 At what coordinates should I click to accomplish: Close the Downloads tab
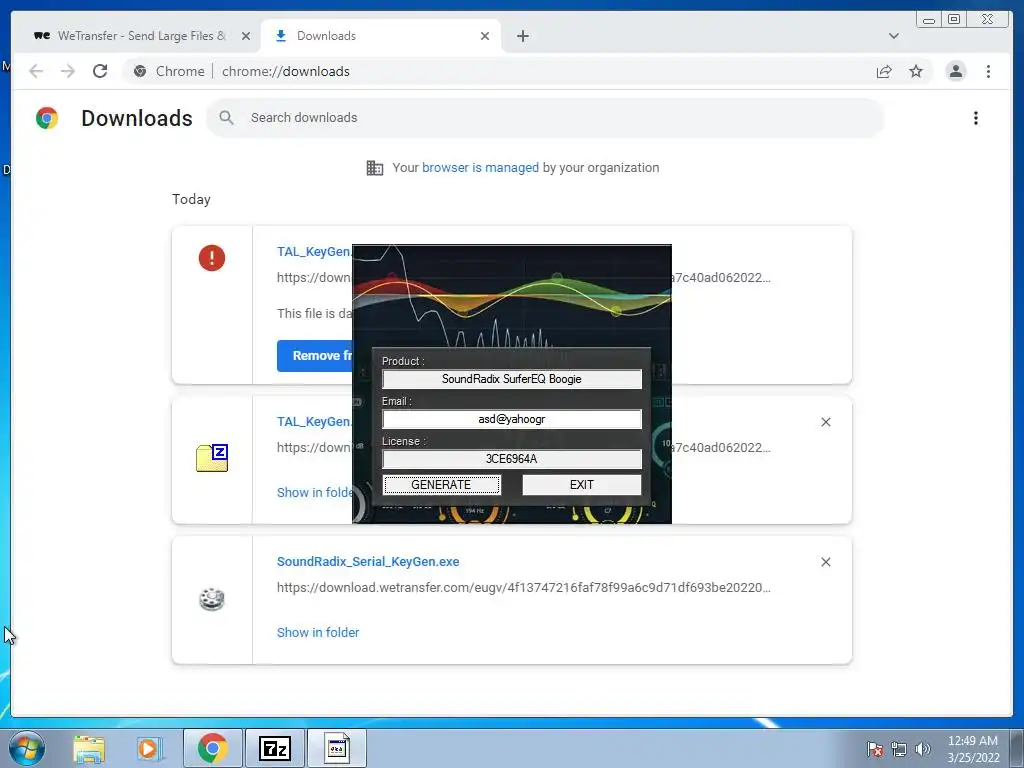(x=485, y=36)
